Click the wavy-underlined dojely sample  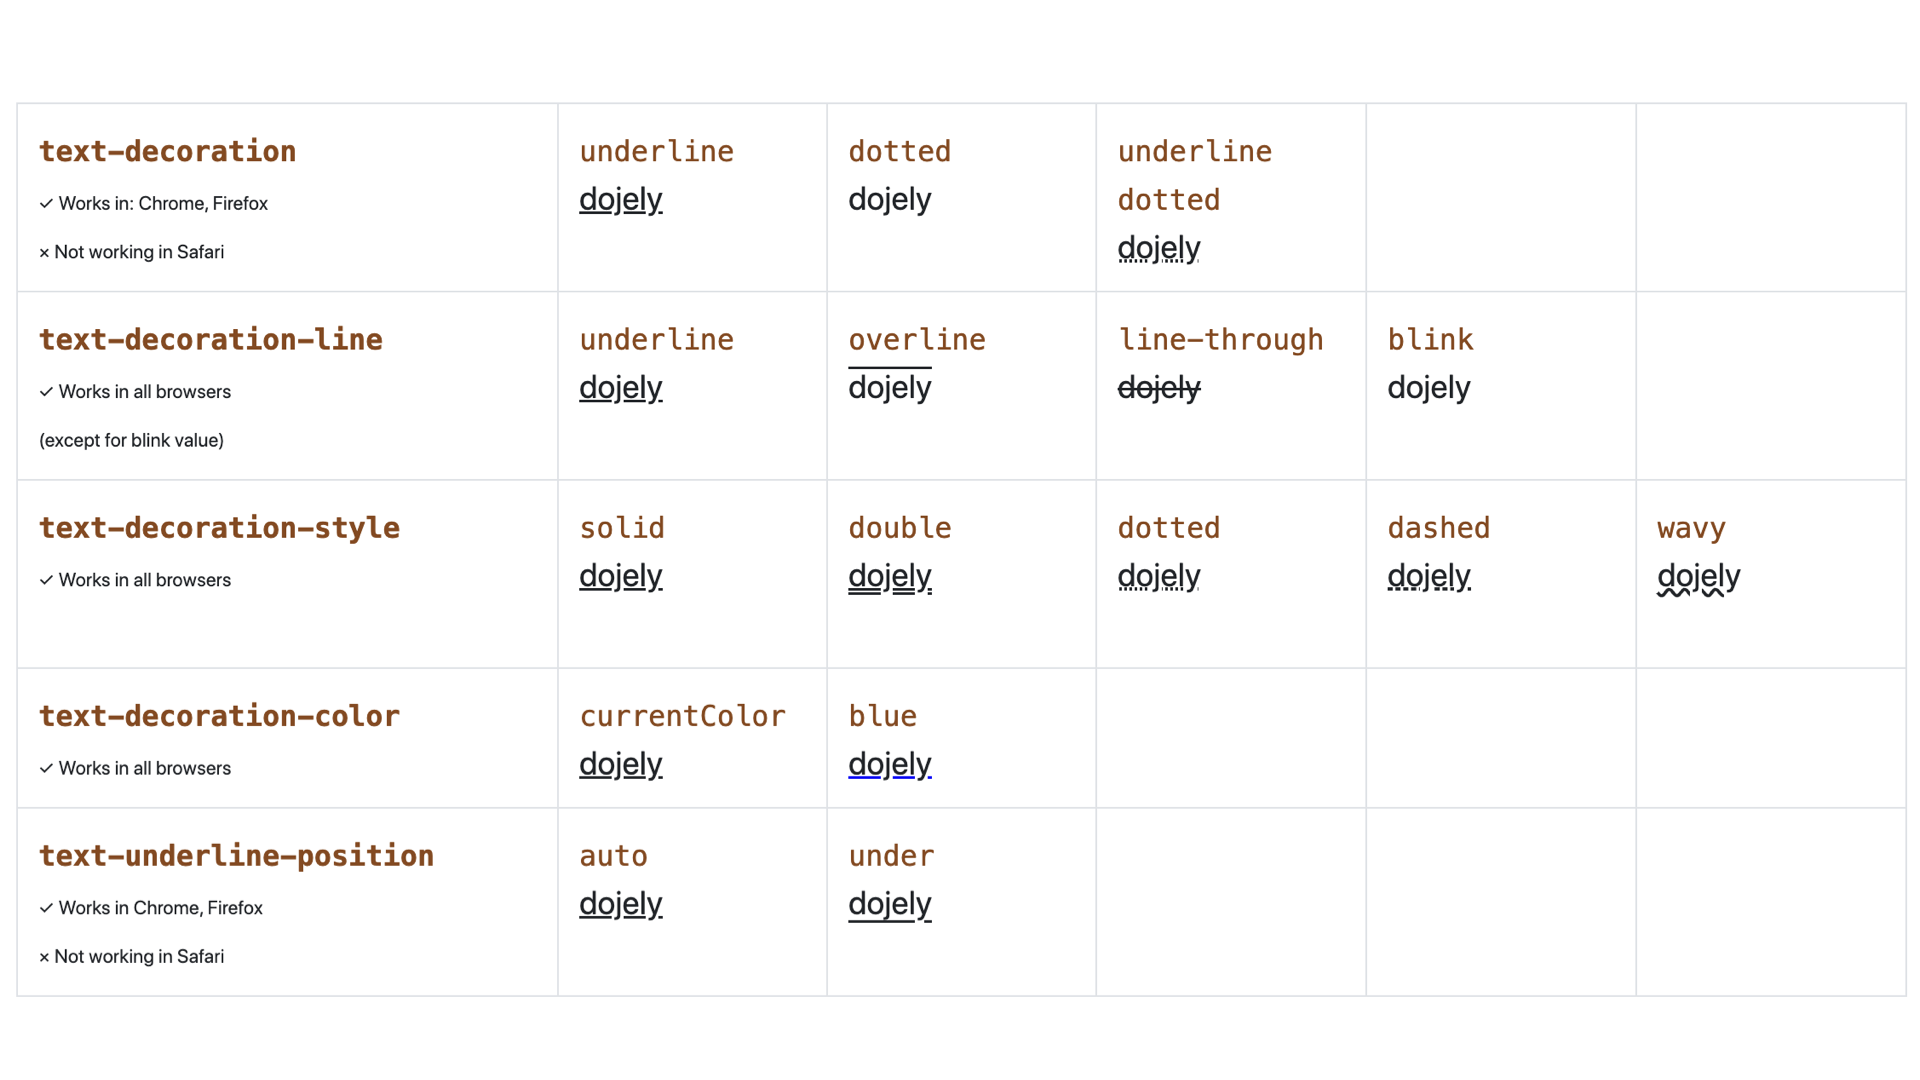click(1698, 576)
